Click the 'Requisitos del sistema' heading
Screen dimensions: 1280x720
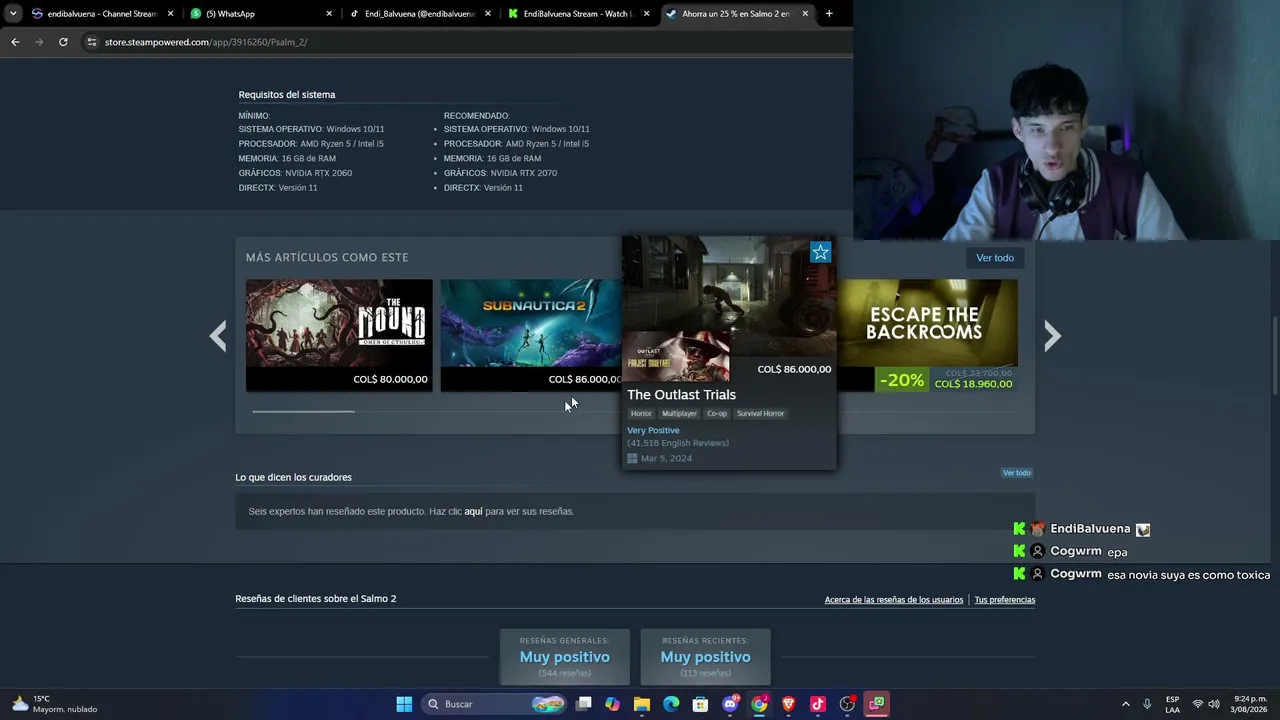point(287,95)
